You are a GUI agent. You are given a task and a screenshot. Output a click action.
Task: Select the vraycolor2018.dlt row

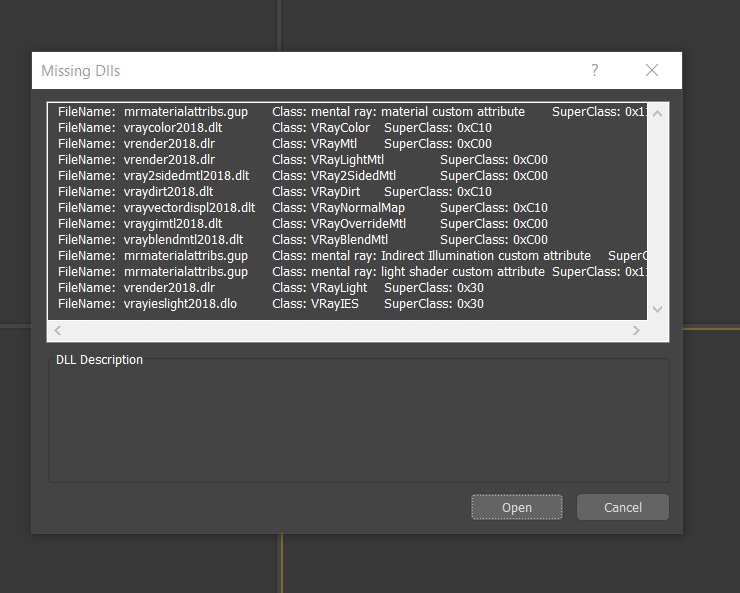coord(348,128)
